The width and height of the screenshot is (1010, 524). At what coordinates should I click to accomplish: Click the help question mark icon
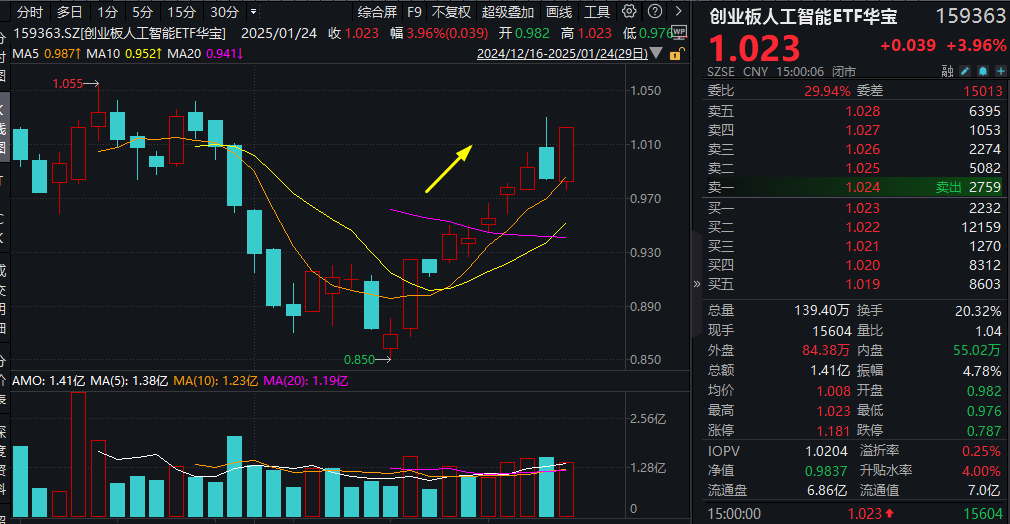(x=653, y=12)
